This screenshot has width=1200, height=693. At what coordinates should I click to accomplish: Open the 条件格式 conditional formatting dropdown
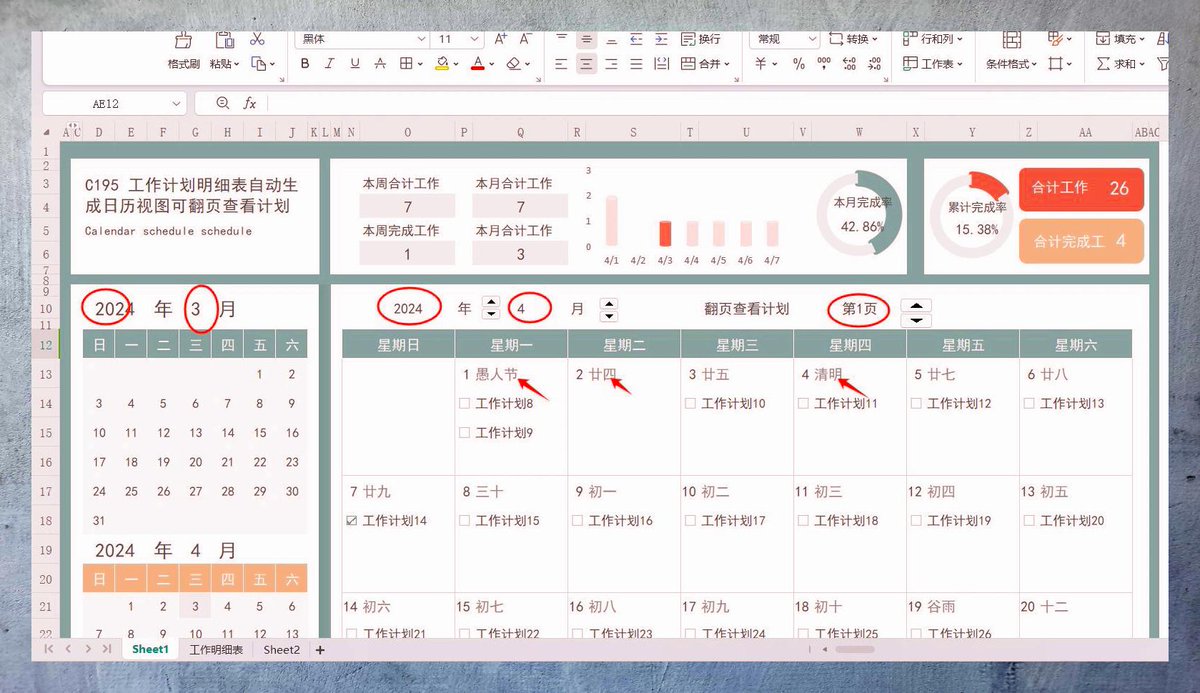point(1012,63)
